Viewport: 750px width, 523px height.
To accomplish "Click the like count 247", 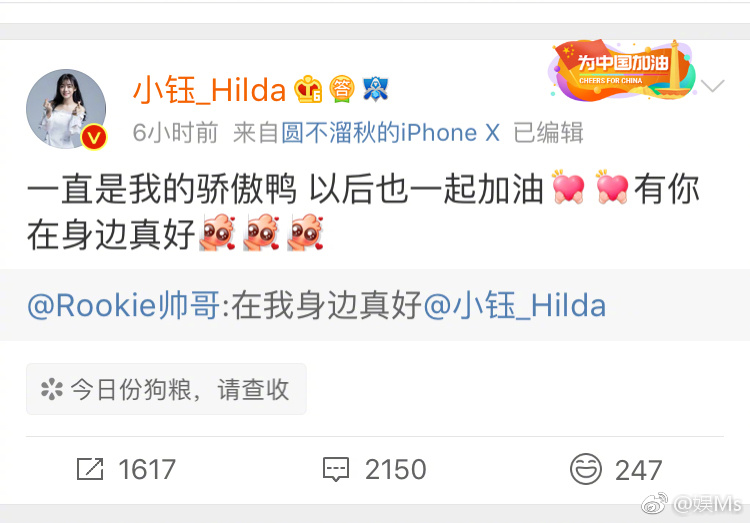I will (639, 470).
